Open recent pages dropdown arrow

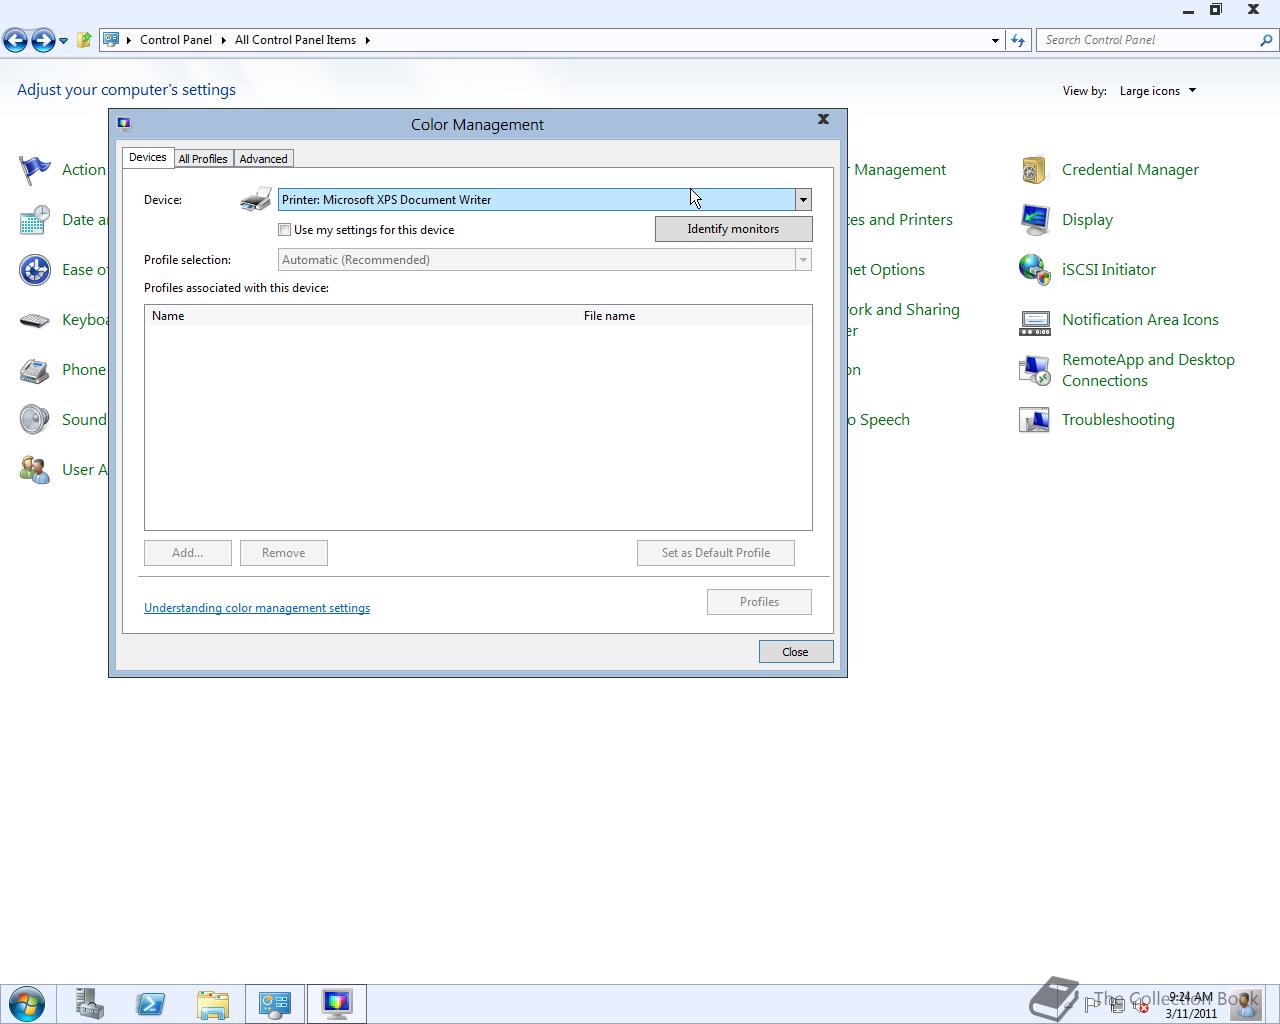[x=63, y=41]
